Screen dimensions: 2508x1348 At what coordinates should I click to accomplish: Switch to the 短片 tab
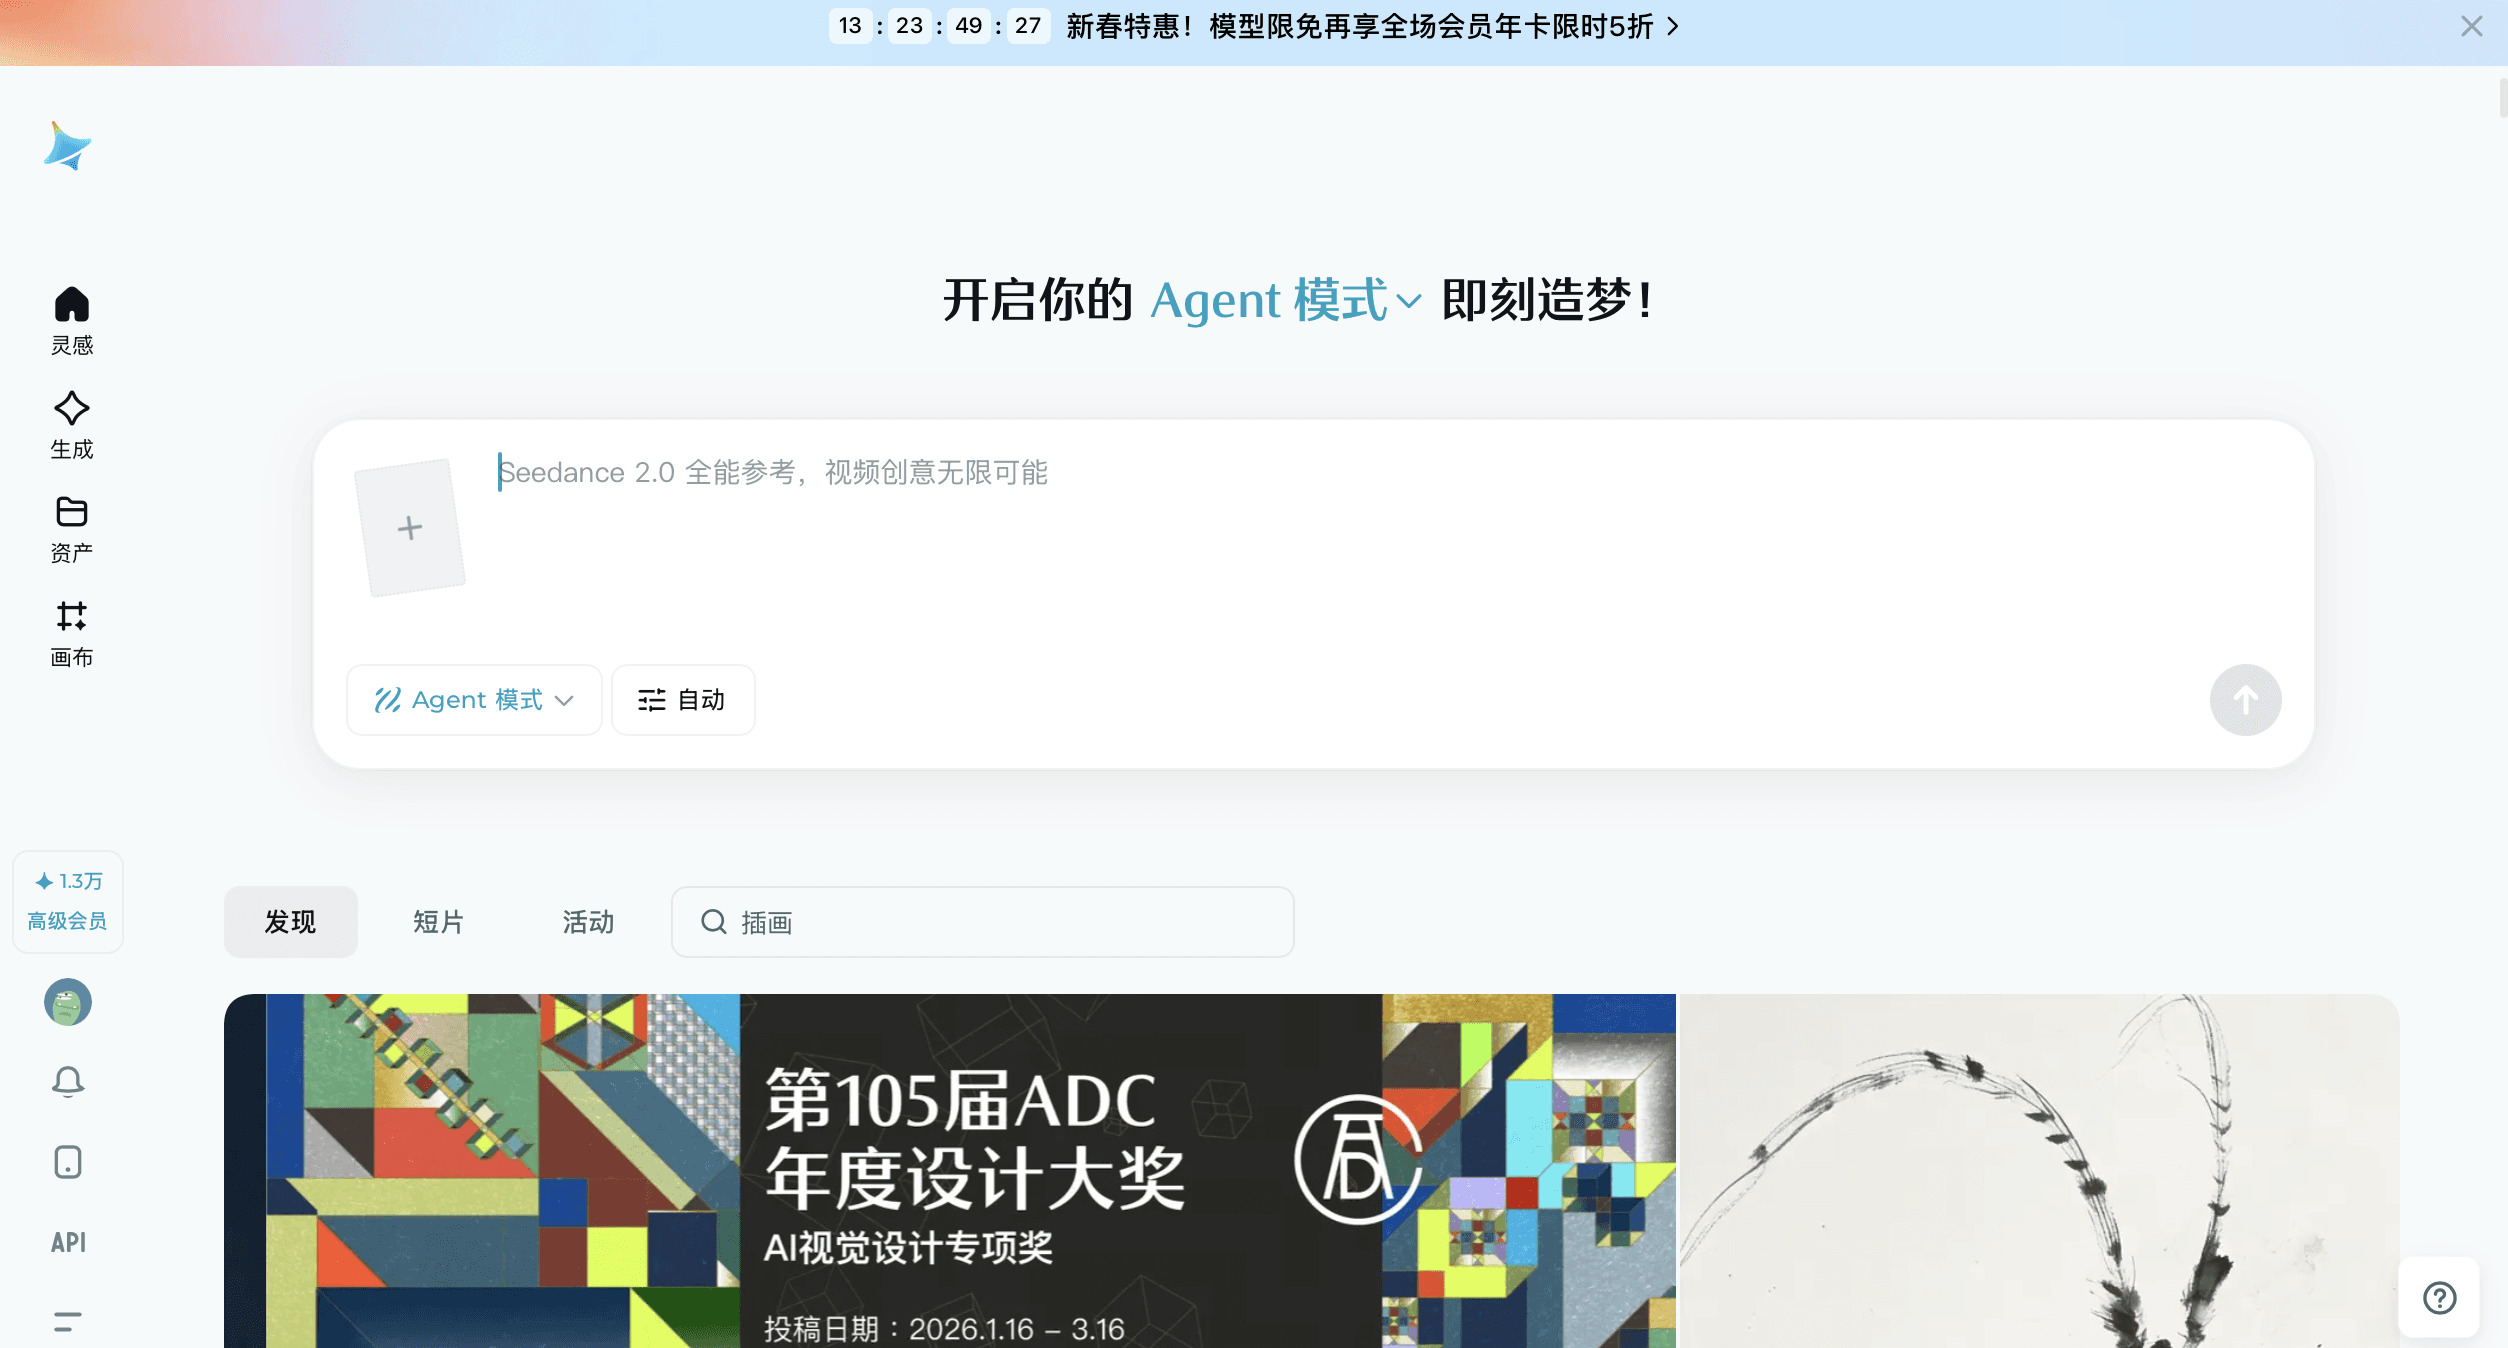click(x=438, y=922)
